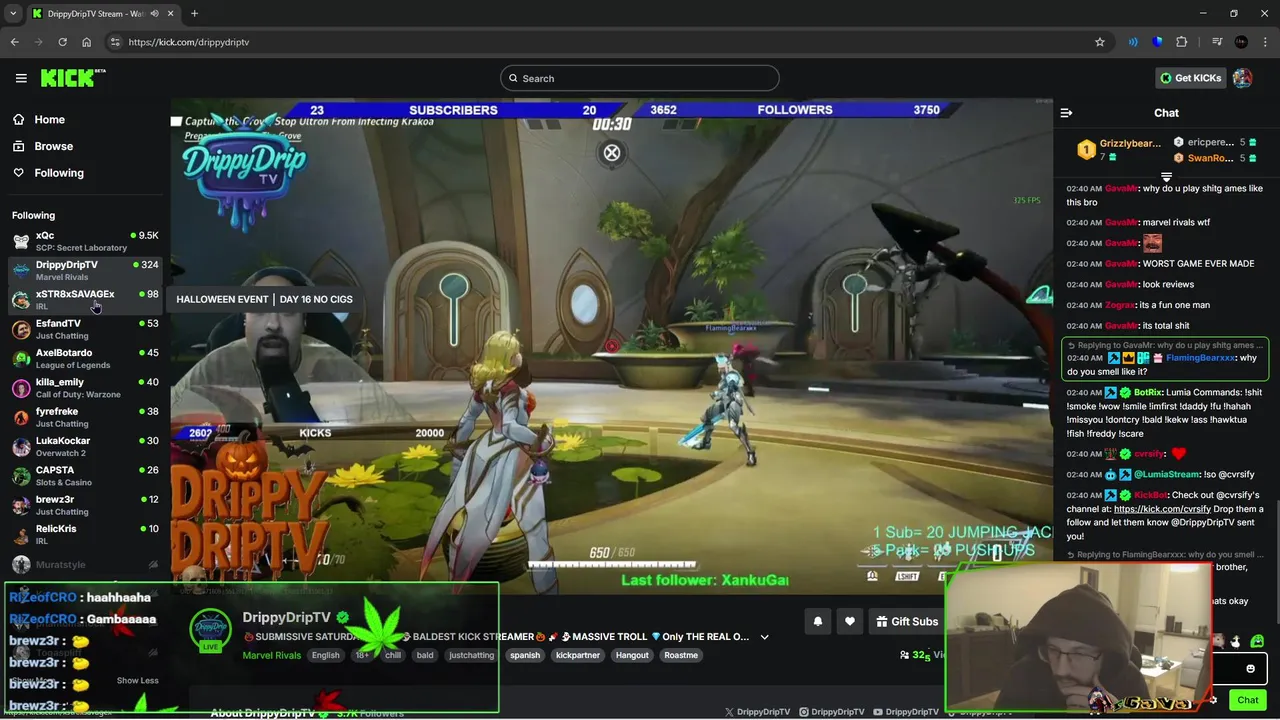1280x720 pixels.
Task: Open LukaKockar channel in sidebar
Action: pyautogui.click(x=85, y=446)
